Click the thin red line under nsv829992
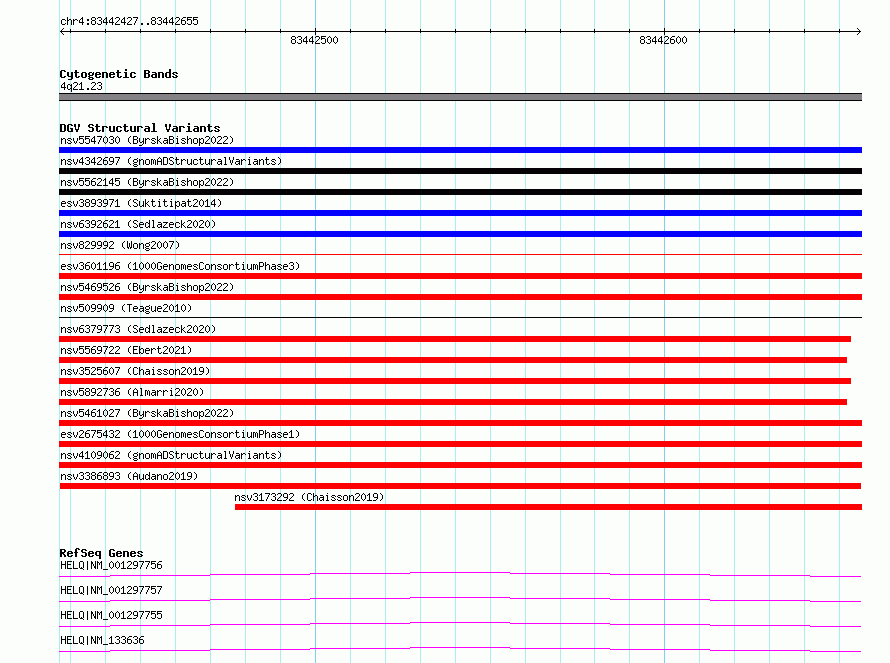Screen dimensions: 890x663 coord(460,254)
